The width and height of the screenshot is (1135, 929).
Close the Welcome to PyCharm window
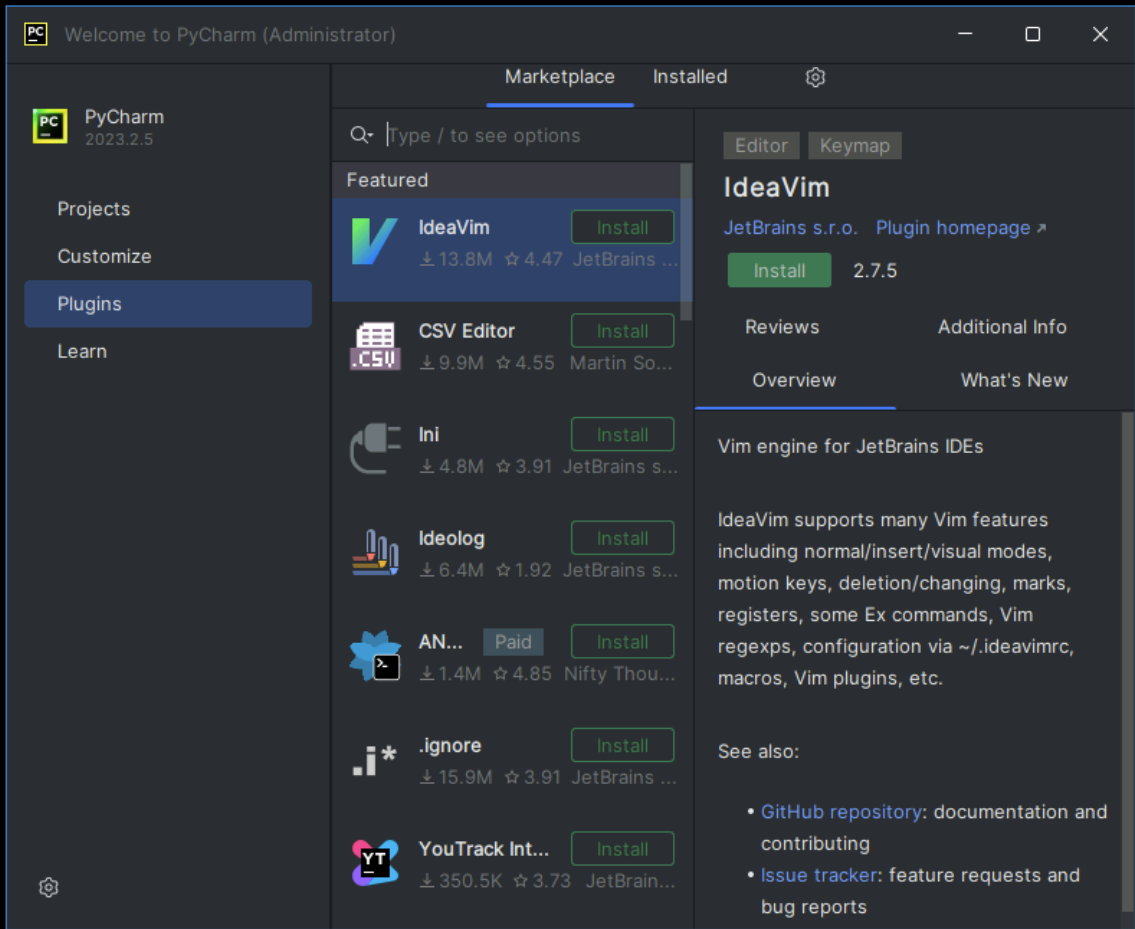coord(1100,34)
